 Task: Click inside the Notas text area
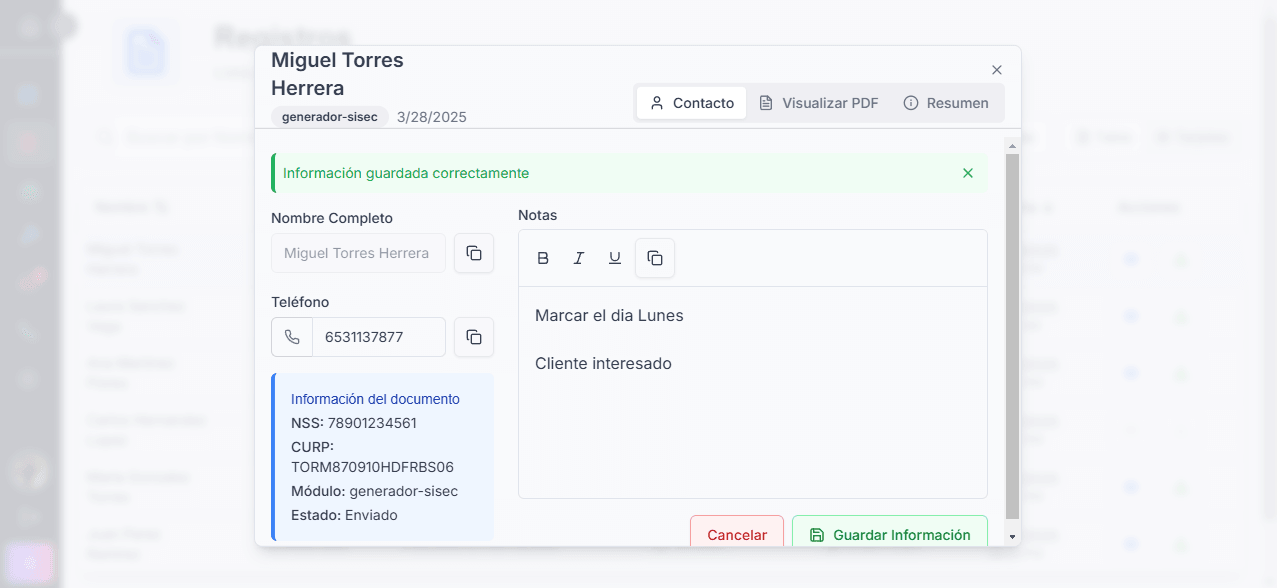point(752,392)
